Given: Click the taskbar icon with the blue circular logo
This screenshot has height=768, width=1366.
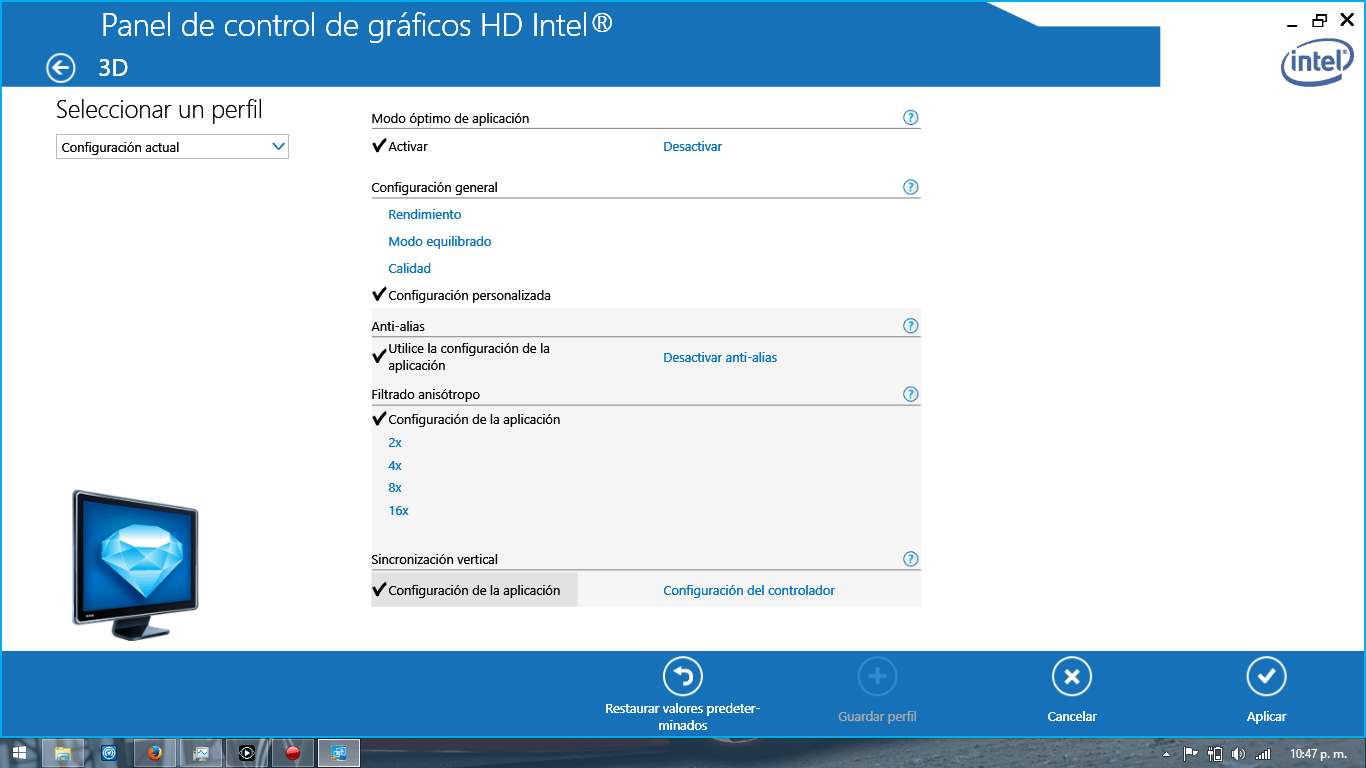Looking at the screenshot, I should coord(109,753).
